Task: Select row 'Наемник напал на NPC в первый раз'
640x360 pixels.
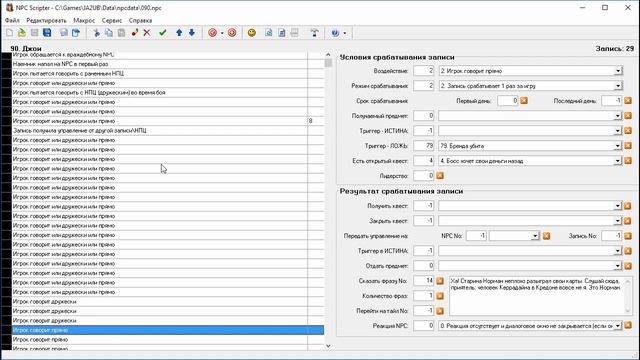Action: point(168,64)
